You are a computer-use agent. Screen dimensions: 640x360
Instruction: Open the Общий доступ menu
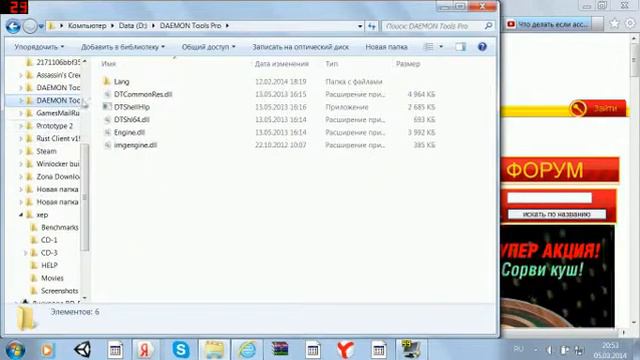[x=209, y=47]
